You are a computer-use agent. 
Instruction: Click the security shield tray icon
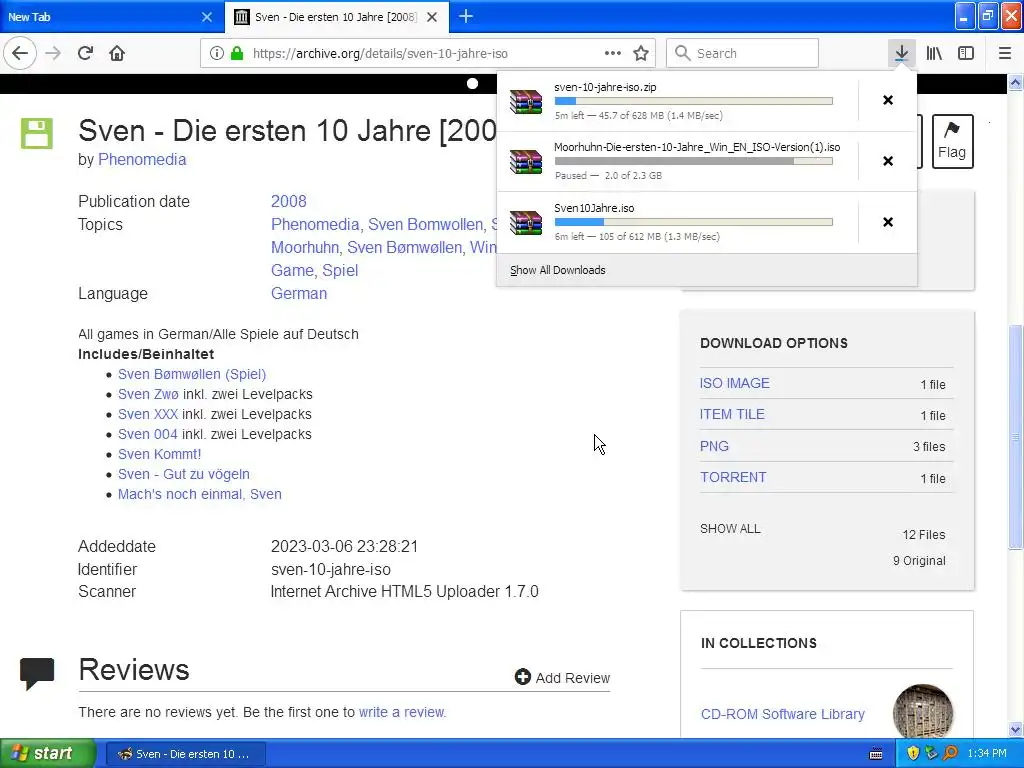(913, 753)
